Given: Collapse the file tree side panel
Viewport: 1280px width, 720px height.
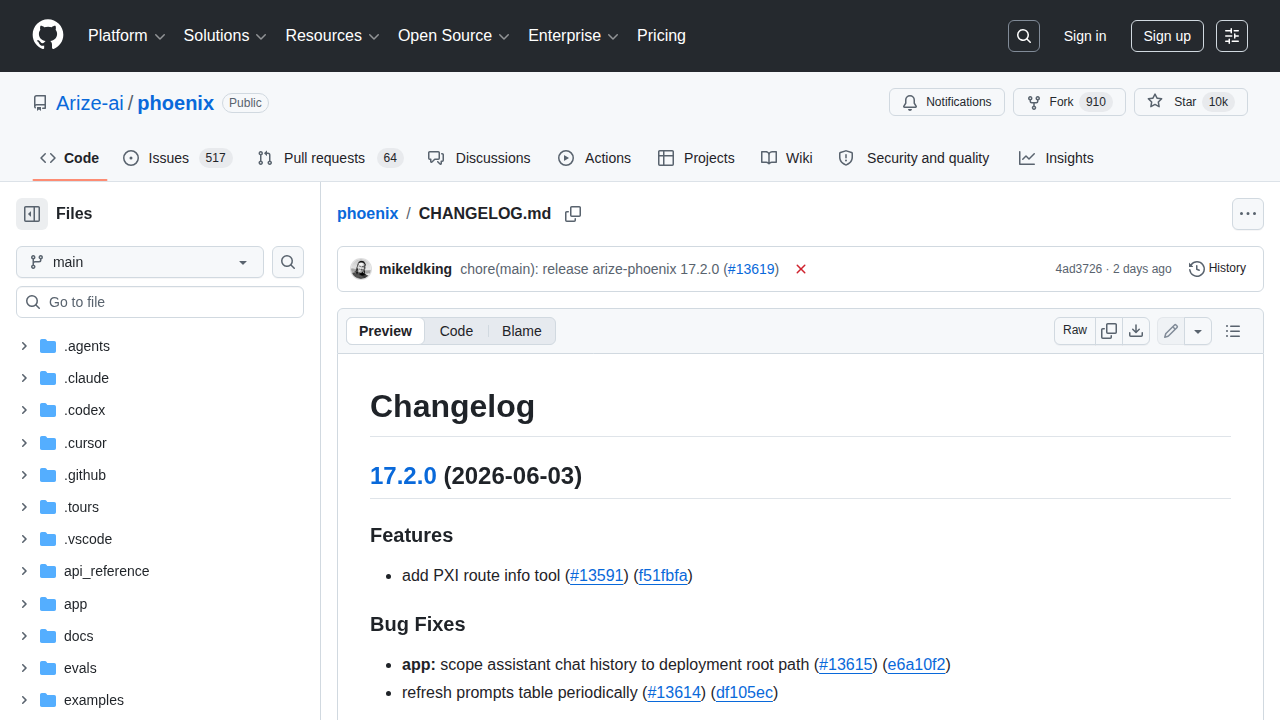Looking at the screenshot, I should coord(32,214).
